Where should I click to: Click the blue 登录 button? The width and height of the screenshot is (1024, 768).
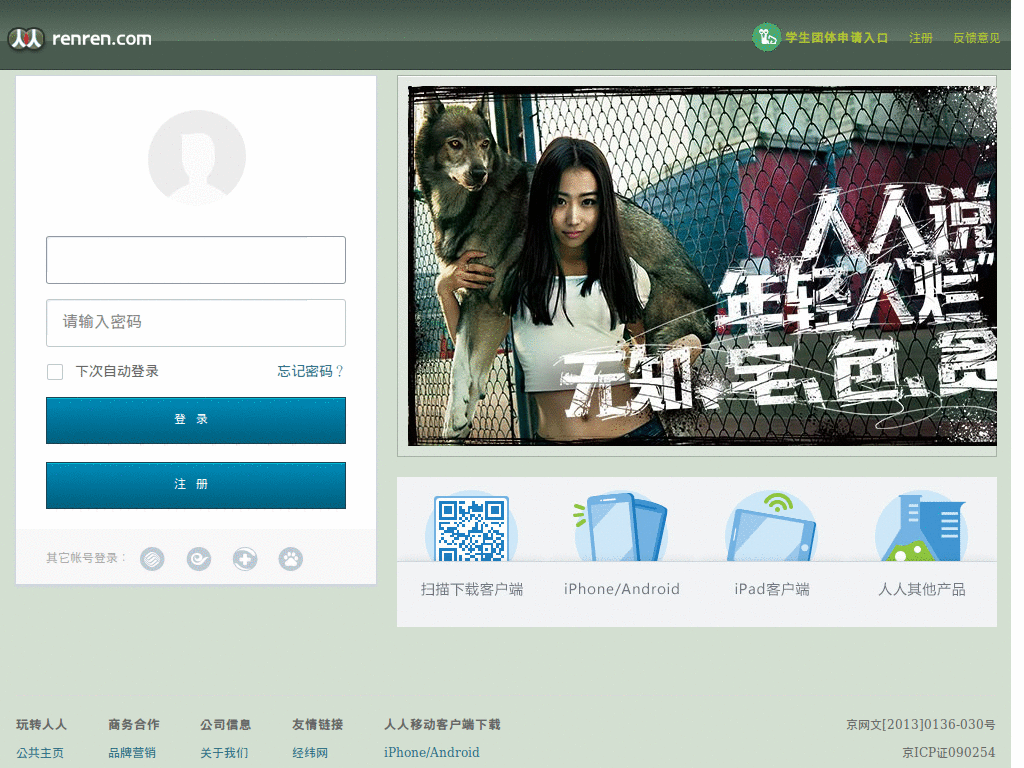pos(196,420)
